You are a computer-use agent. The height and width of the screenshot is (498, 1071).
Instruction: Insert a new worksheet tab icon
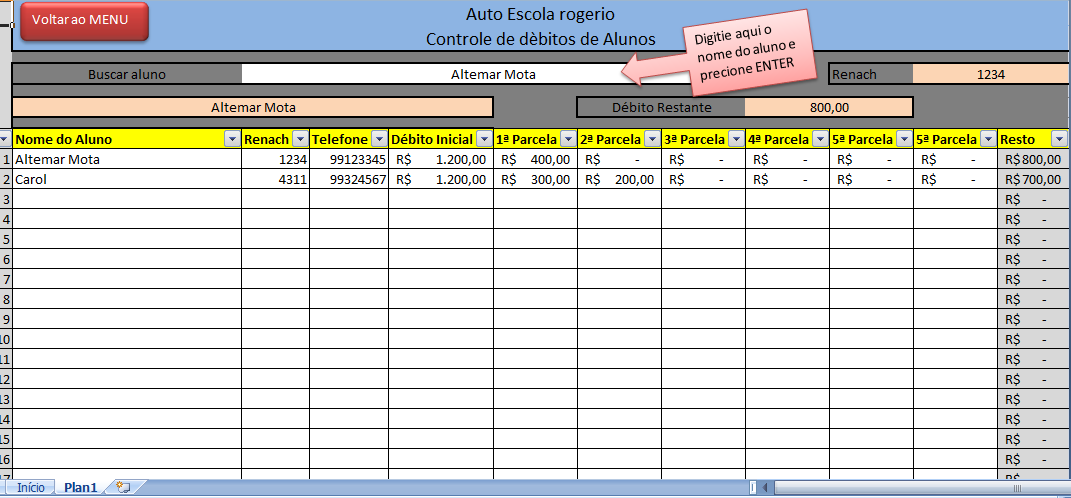(x=124, y=487)
